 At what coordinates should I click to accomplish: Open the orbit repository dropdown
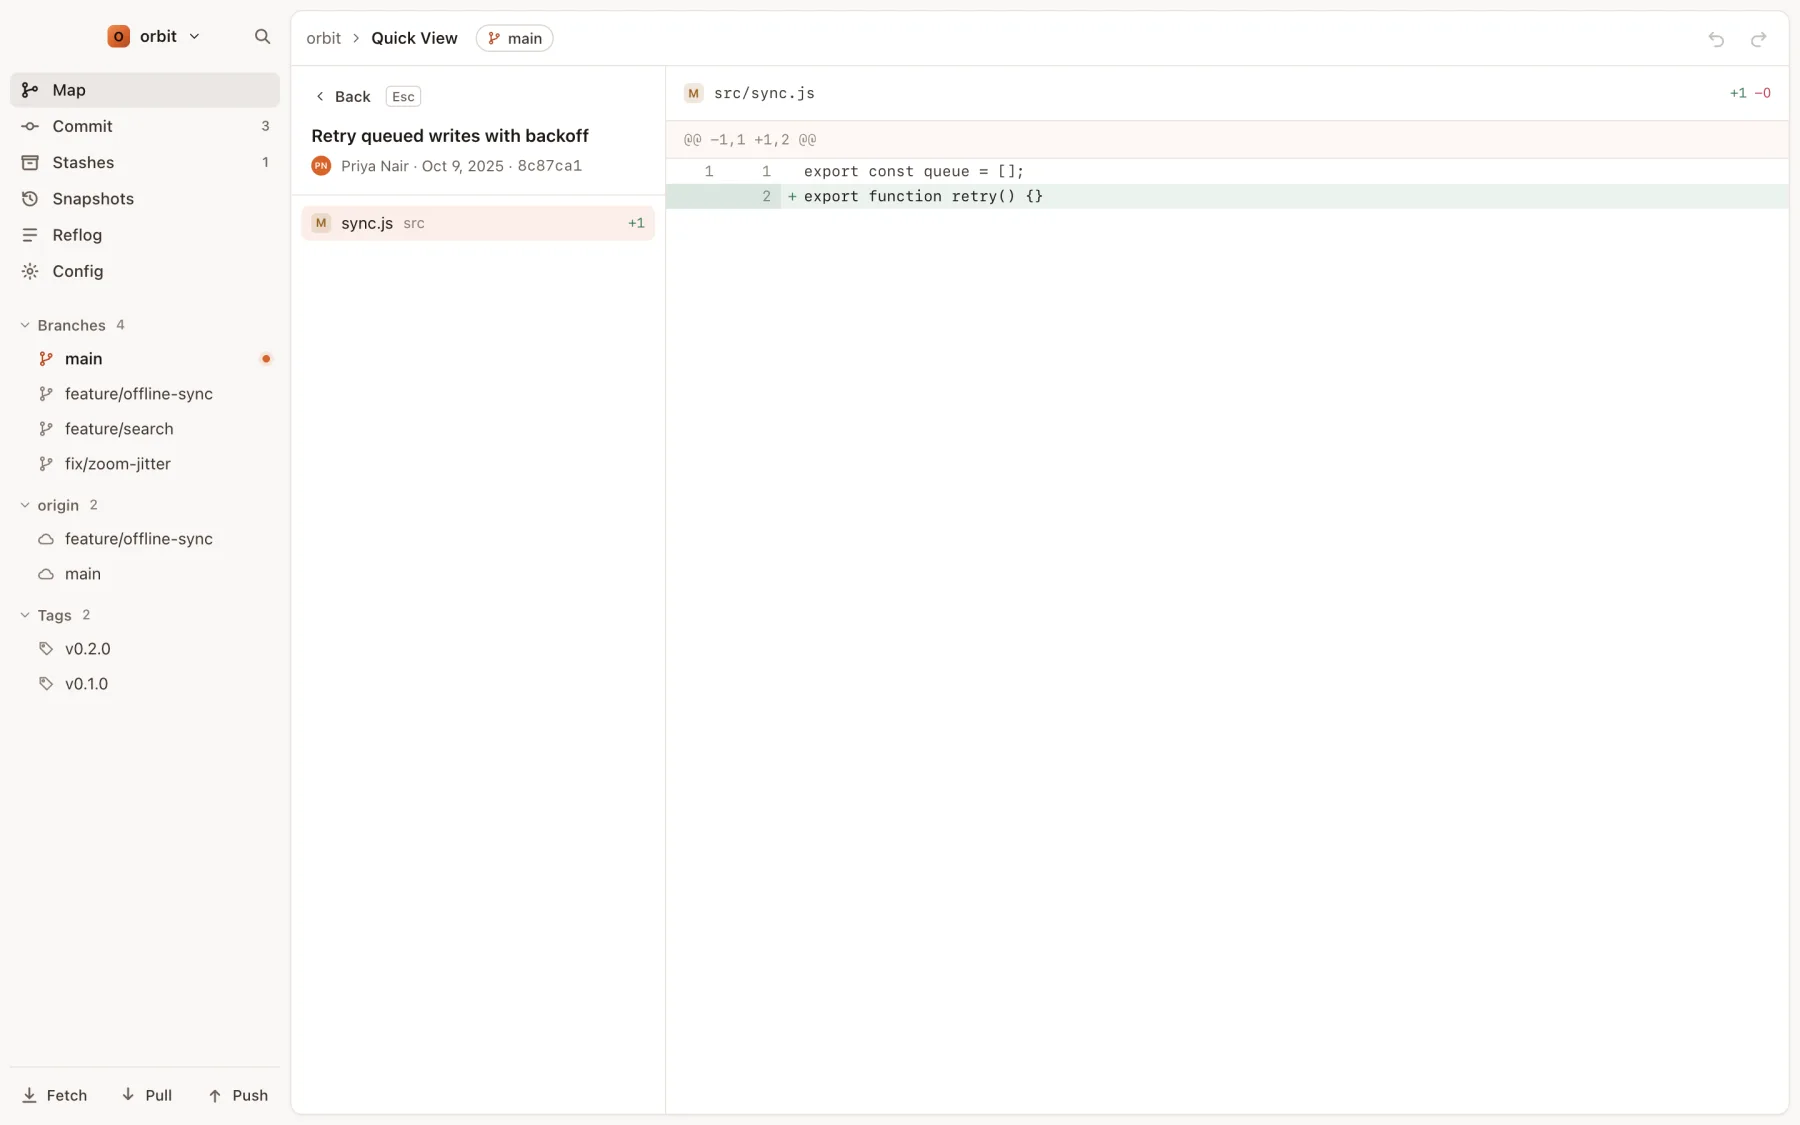(154, 37)
